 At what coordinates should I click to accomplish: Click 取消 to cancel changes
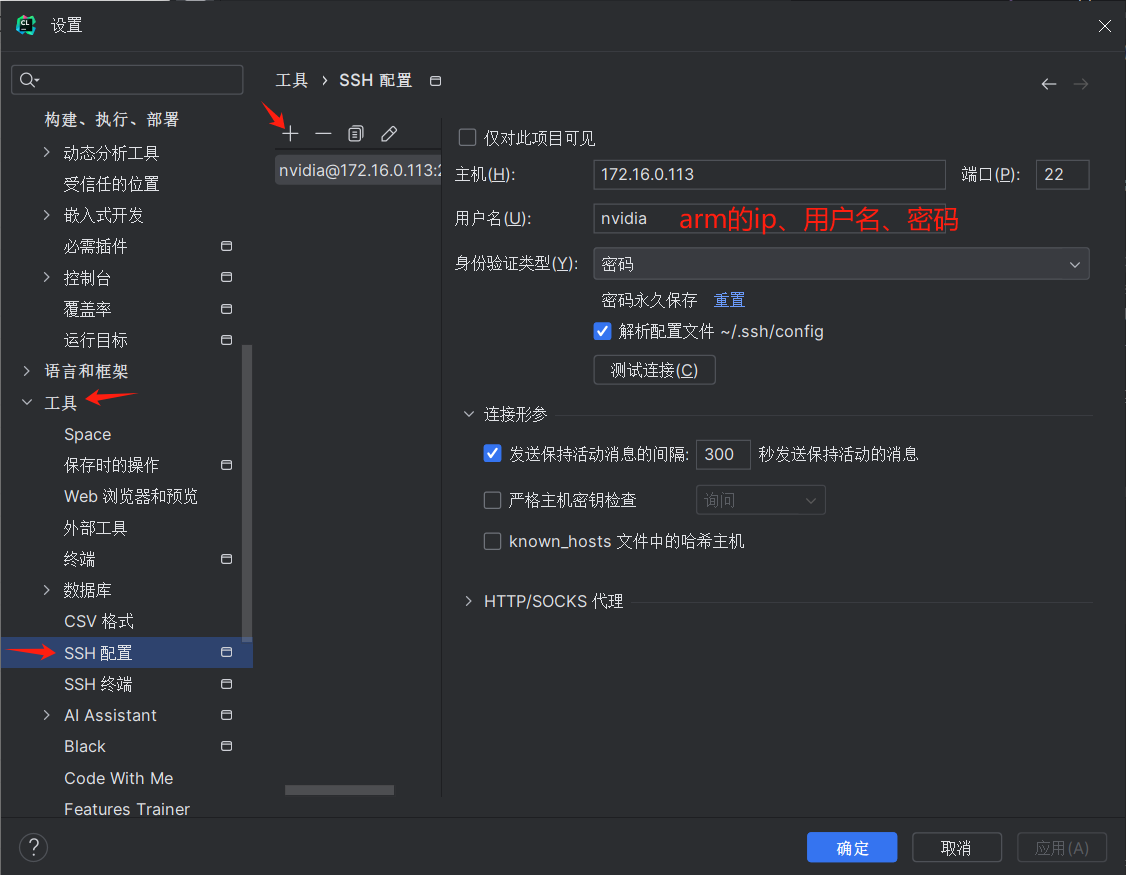[x=957, y=848]
